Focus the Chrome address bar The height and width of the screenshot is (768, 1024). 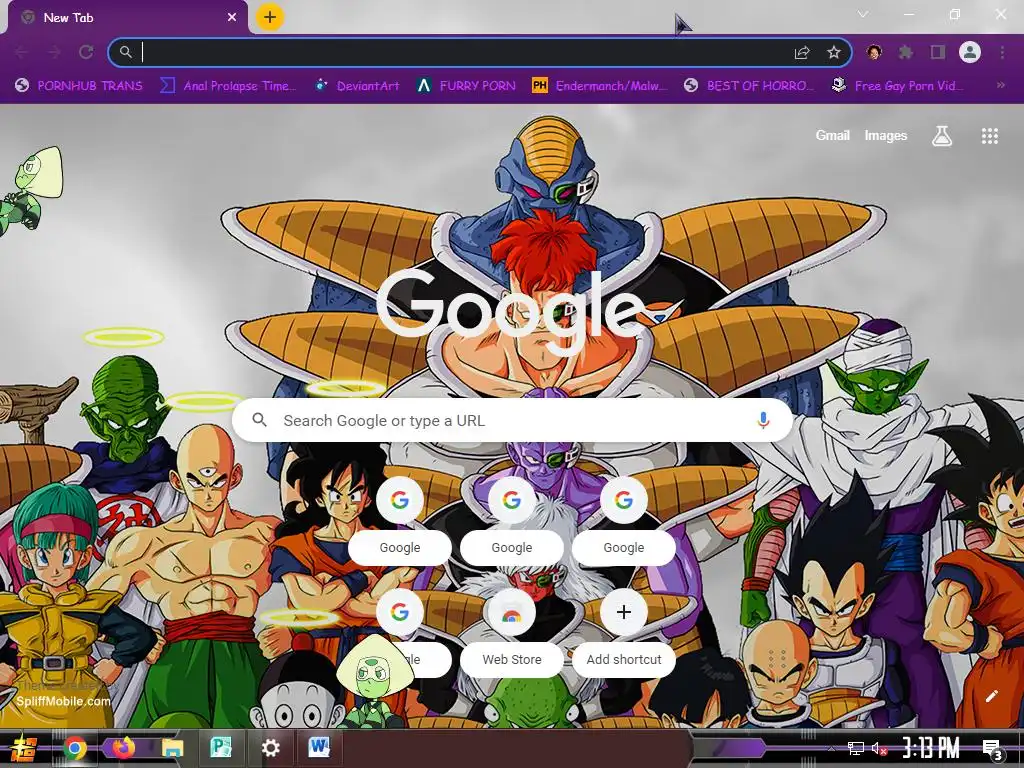(480, 52)
